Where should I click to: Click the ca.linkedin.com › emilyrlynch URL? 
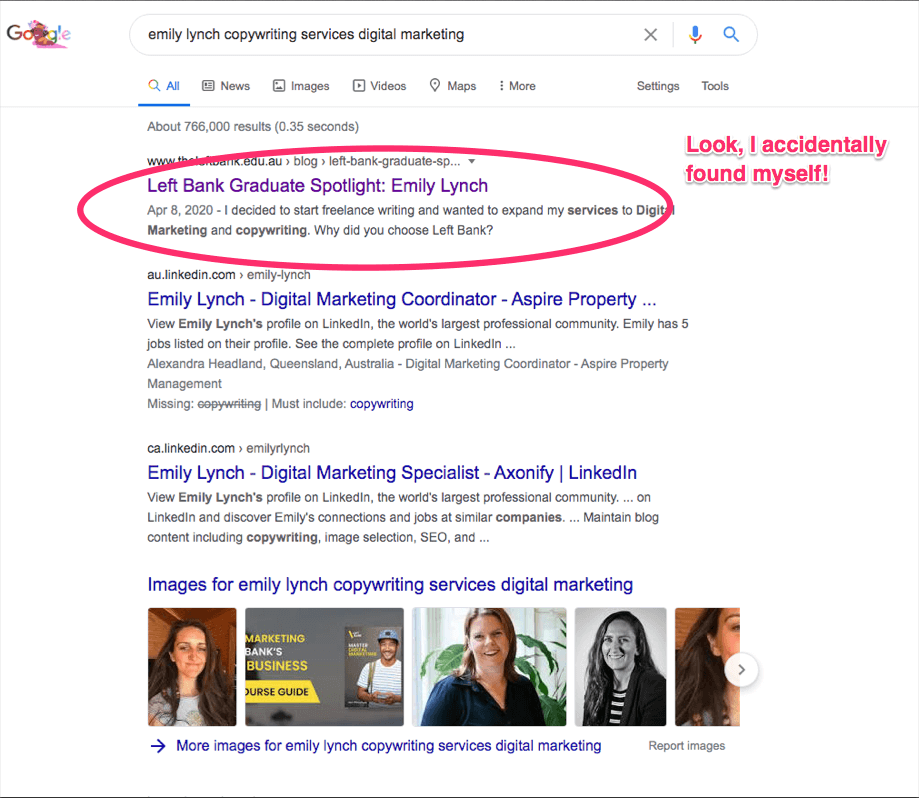point(228,448)
